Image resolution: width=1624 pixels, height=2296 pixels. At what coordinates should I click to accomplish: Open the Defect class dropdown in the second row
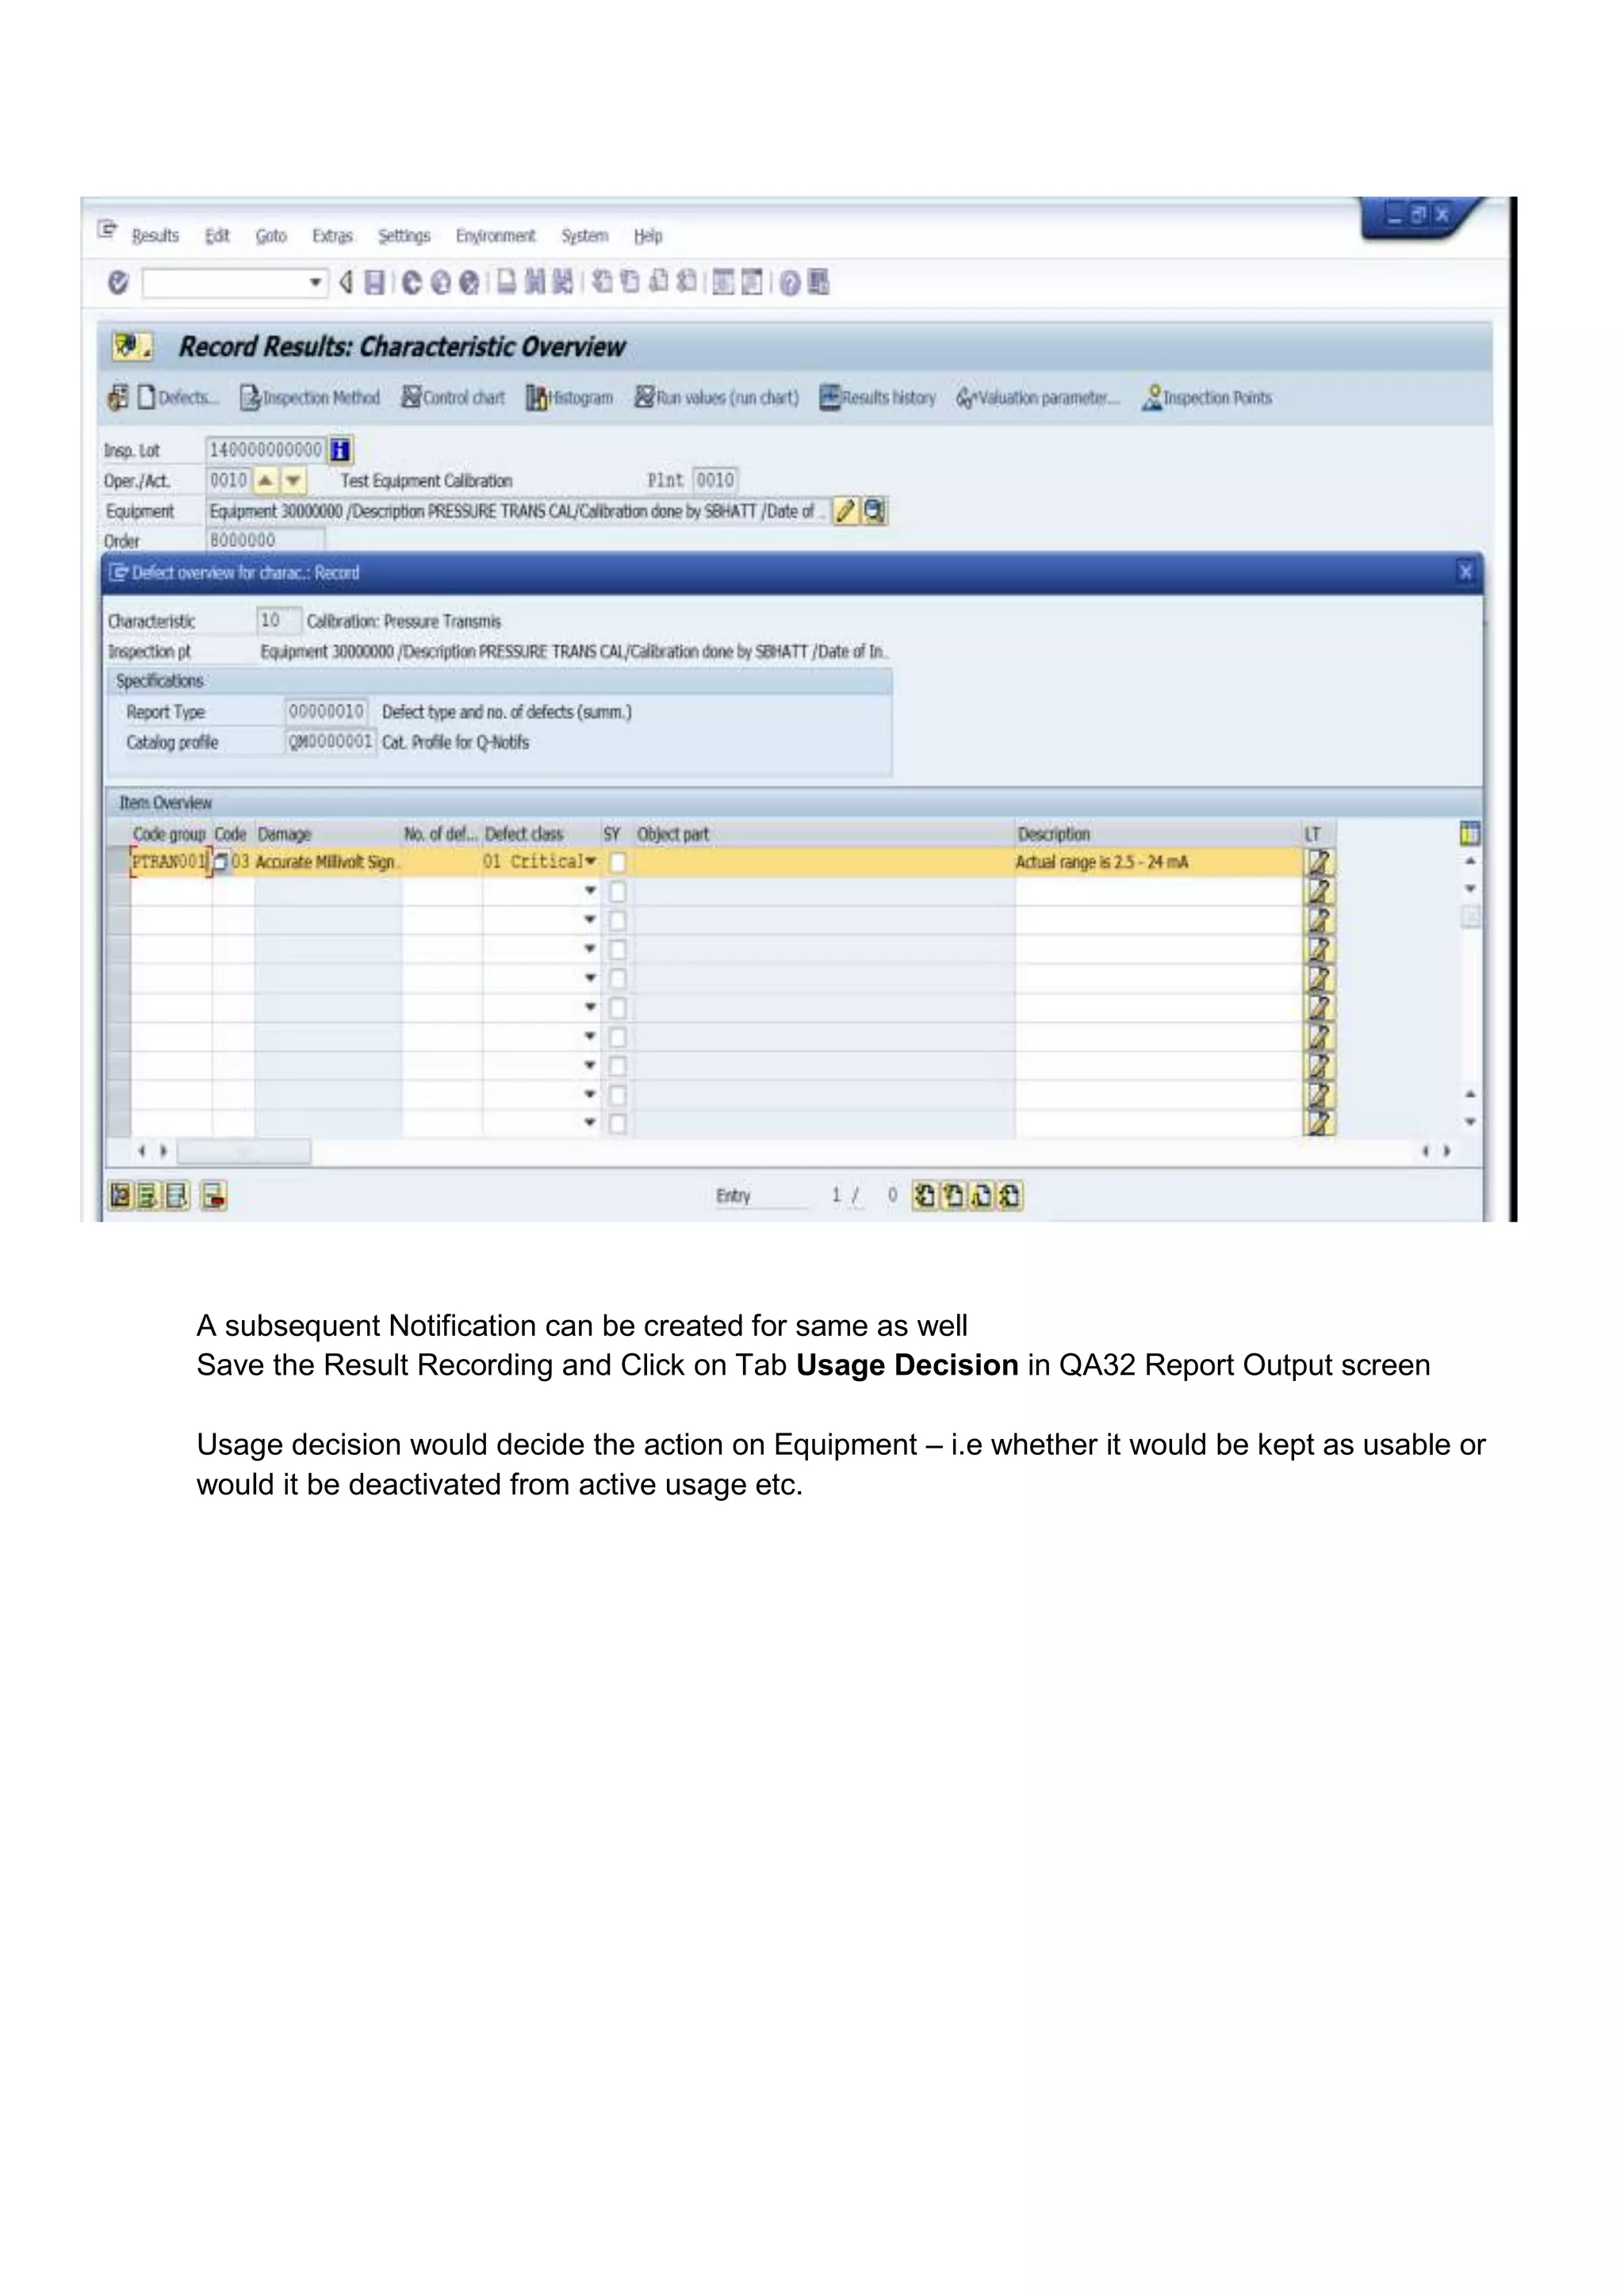[590, 891]
